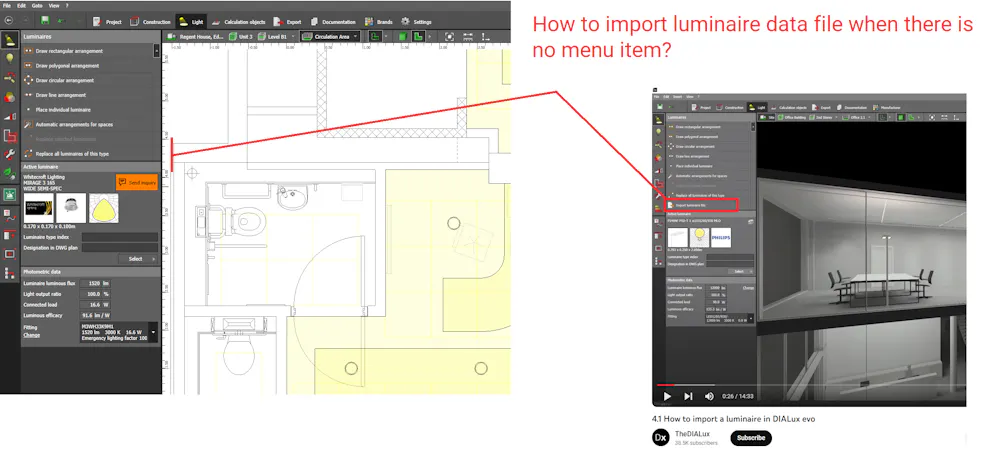Expand the Fitting dropdown arrow
The width and height of the screenshot is (1000, 464).
152,331
